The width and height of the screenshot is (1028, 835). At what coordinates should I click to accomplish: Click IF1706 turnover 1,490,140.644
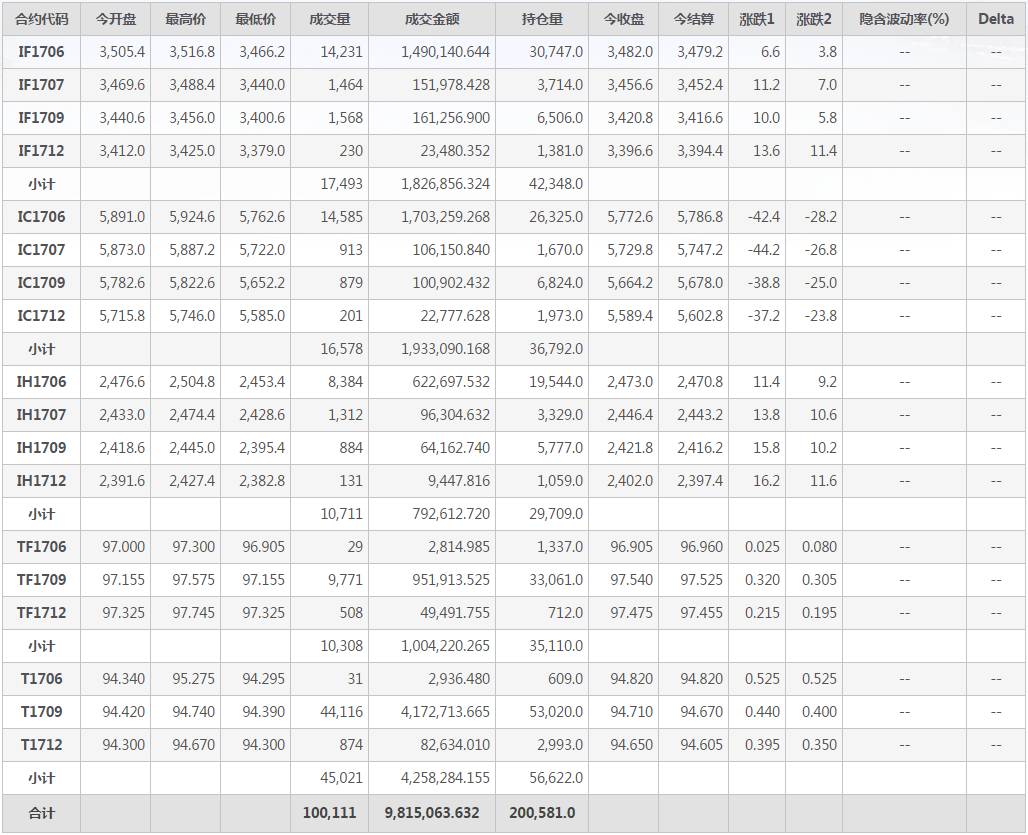[x=445, y=52]
